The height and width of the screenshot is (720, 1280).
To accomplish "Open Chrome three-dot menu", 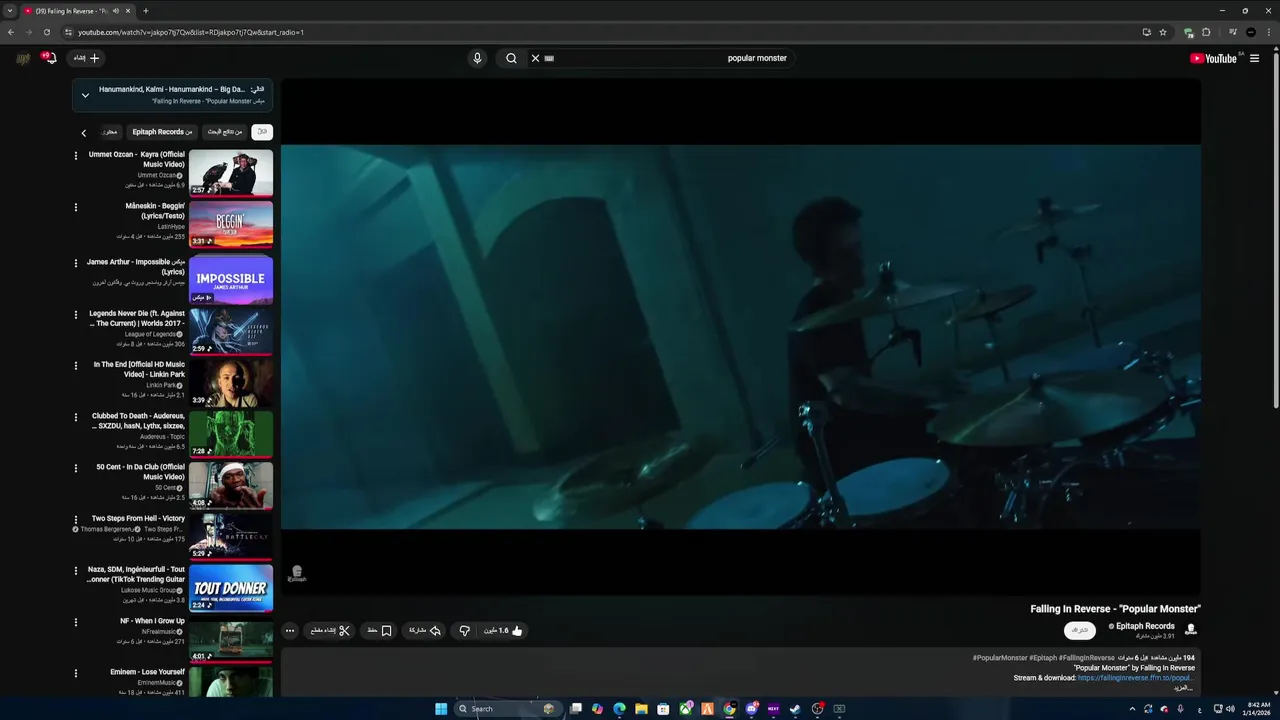I will pyautogui.click(x=1269, y=32).
